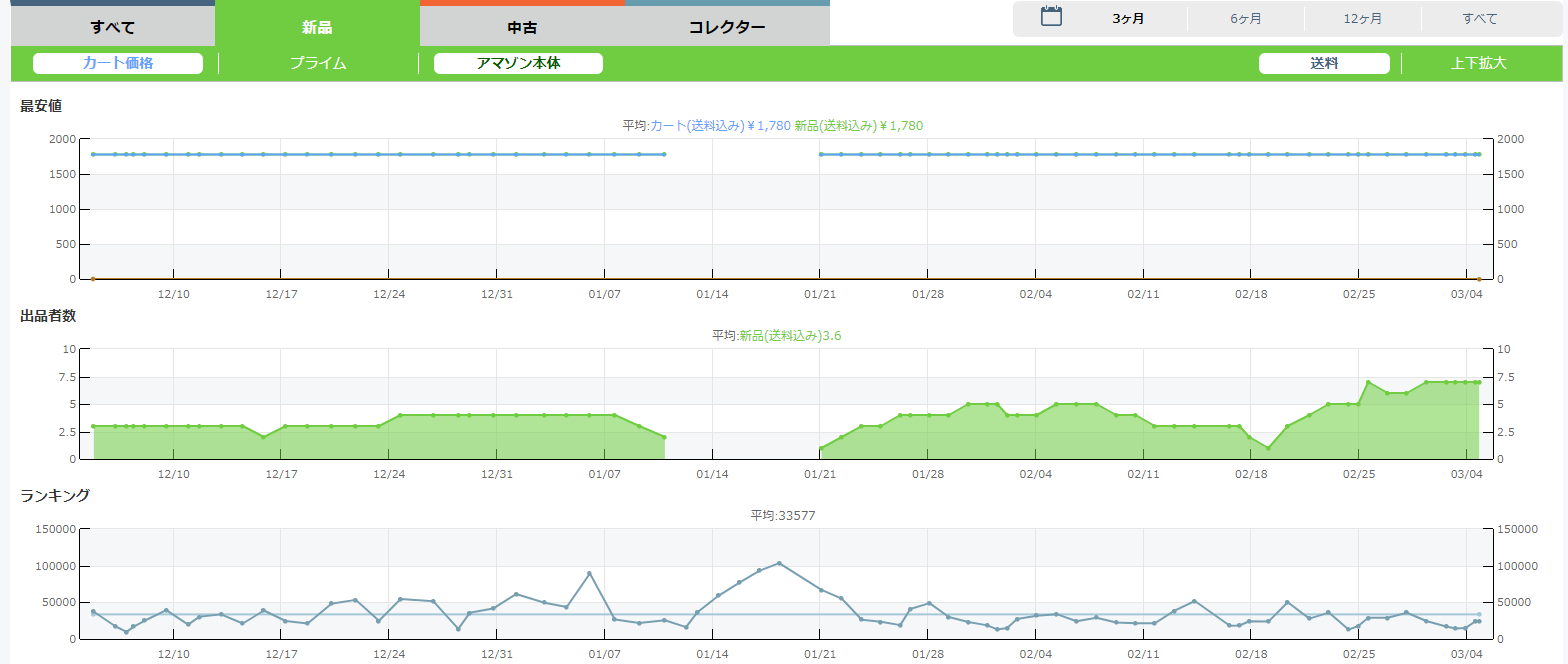Set time range to 12ヶ月
The image size is (1568, 664).
click(1363, 19)
